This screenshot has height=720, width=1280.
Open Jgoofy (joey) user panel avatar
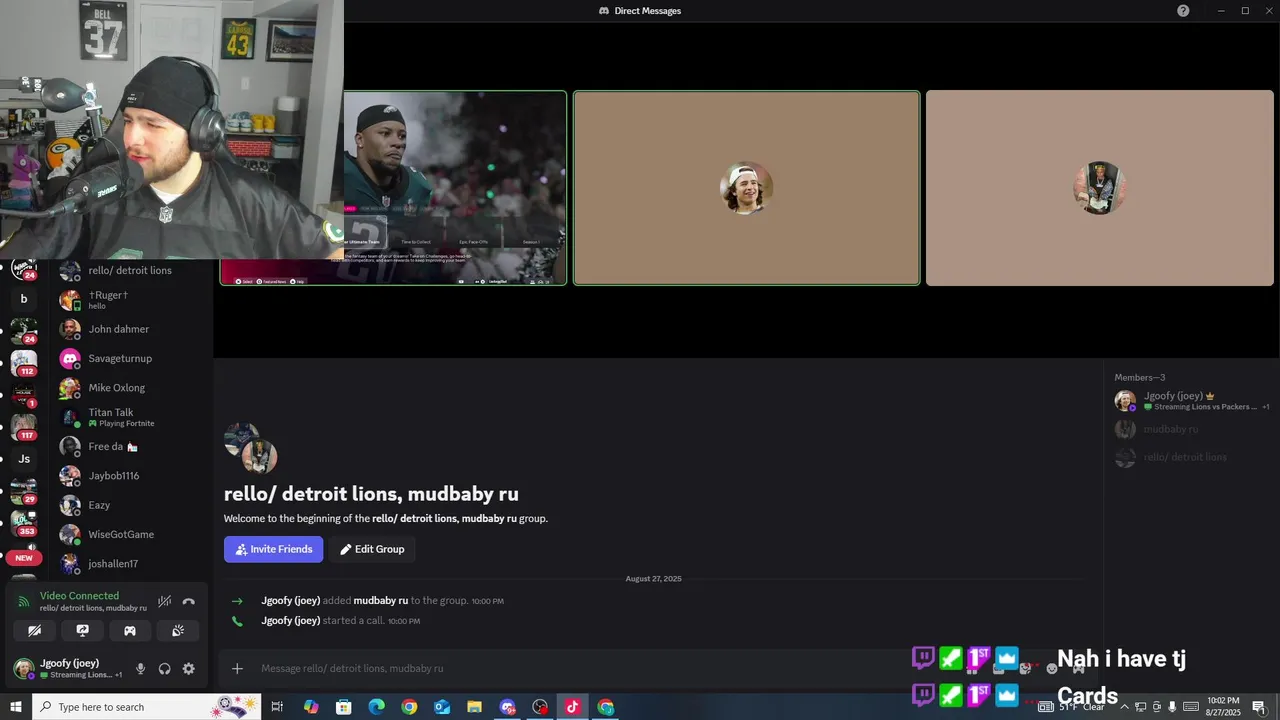point(23,669)
